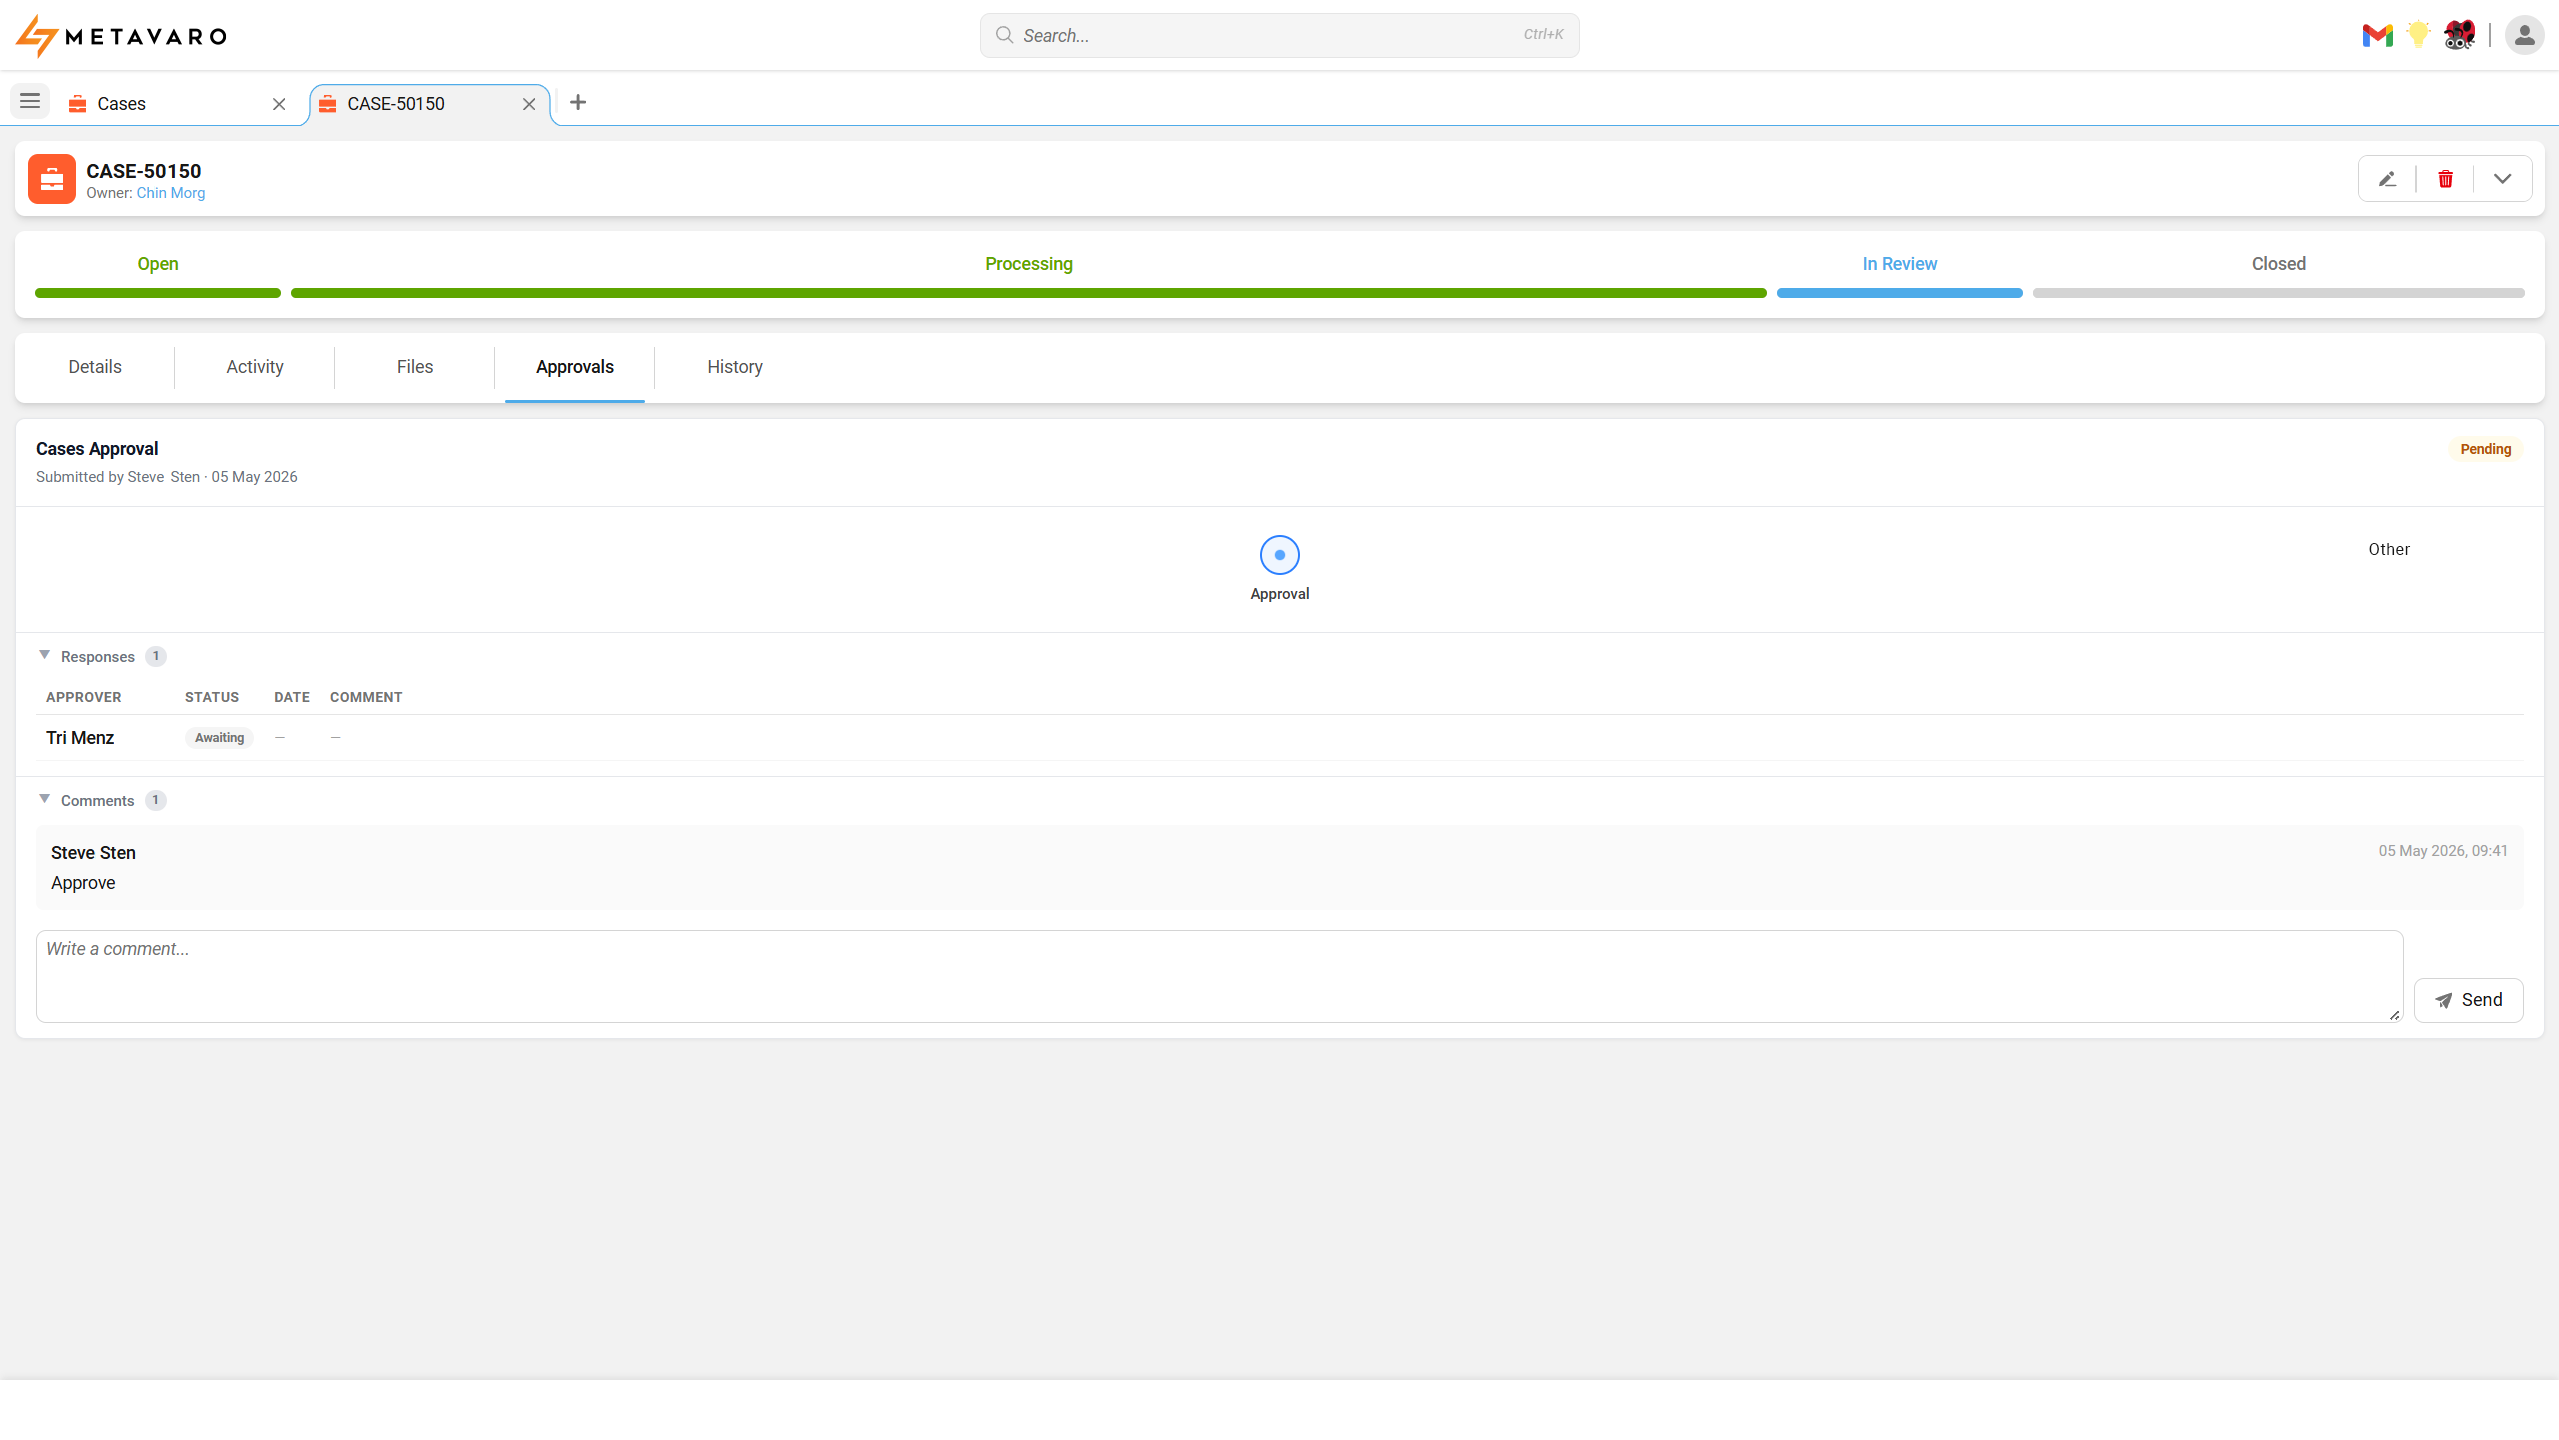Open the user profile avatar

pos(2524,36)
